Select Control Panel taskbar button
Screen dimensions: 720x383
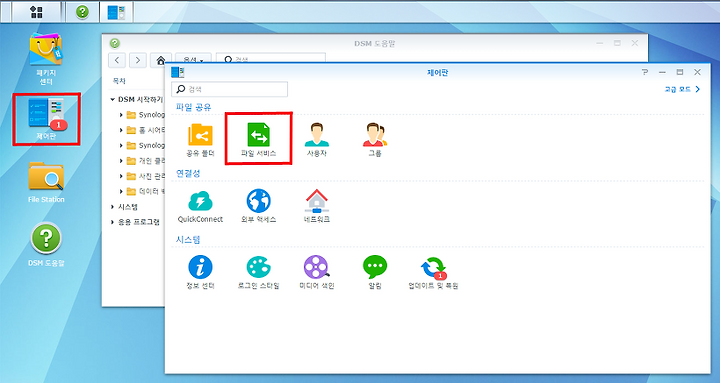coord(116,12)
